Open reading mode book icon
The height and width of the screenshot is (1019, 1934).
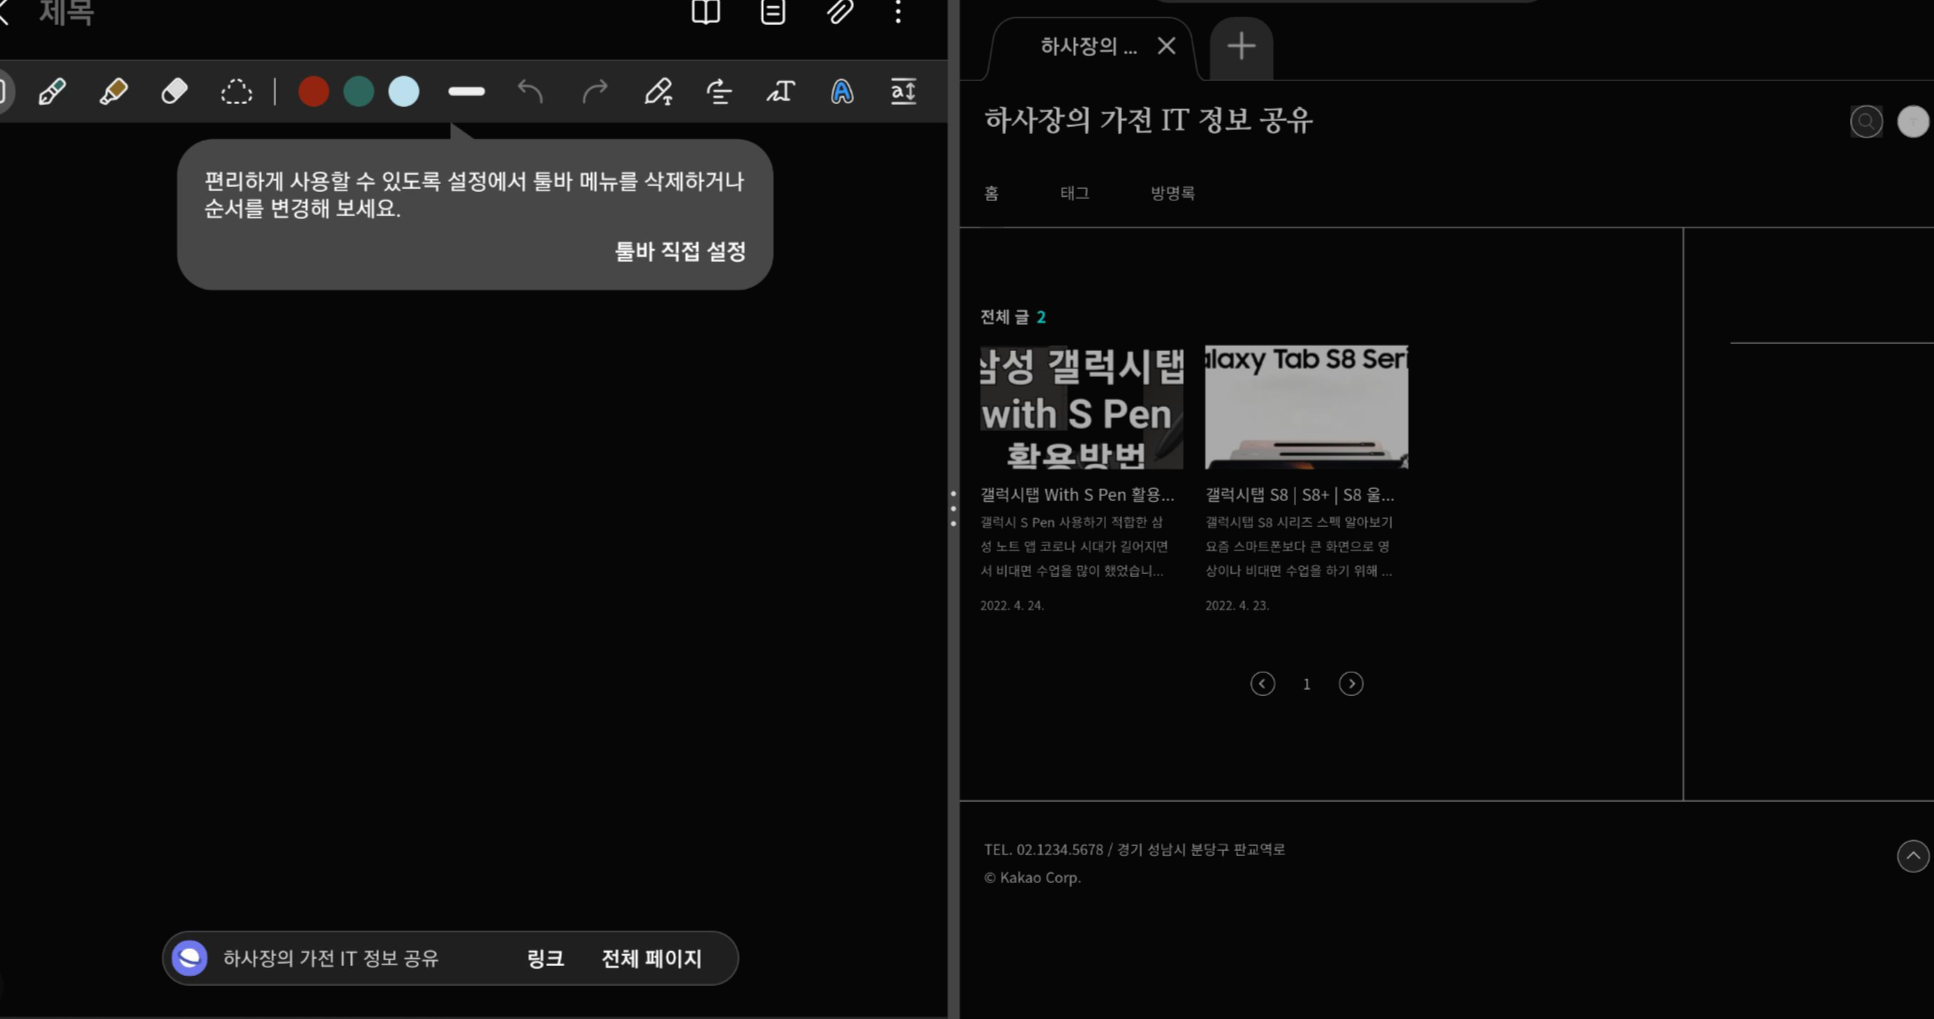pyautogui.click(x=706, y=12)
